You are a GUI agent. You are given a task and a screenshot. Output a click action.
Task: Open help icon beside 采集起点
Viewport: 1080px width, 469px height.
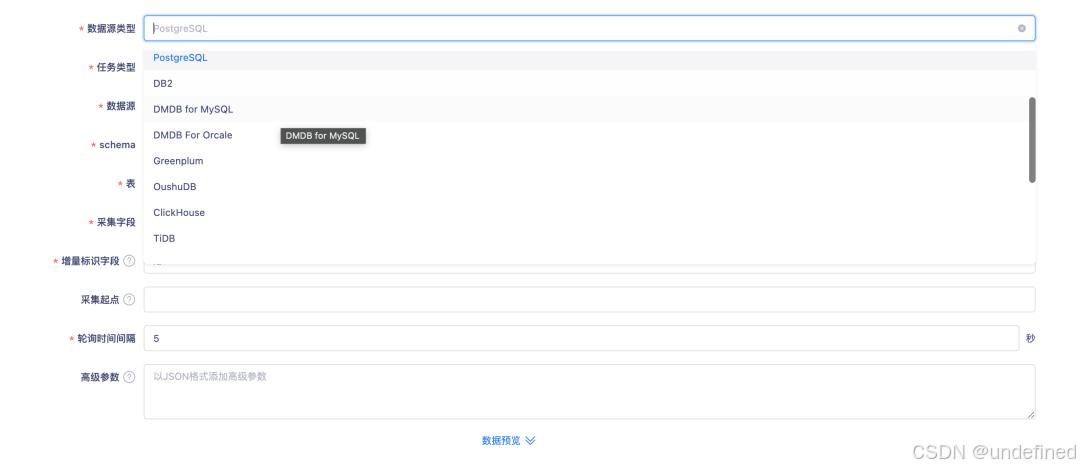tap(129, 300)
